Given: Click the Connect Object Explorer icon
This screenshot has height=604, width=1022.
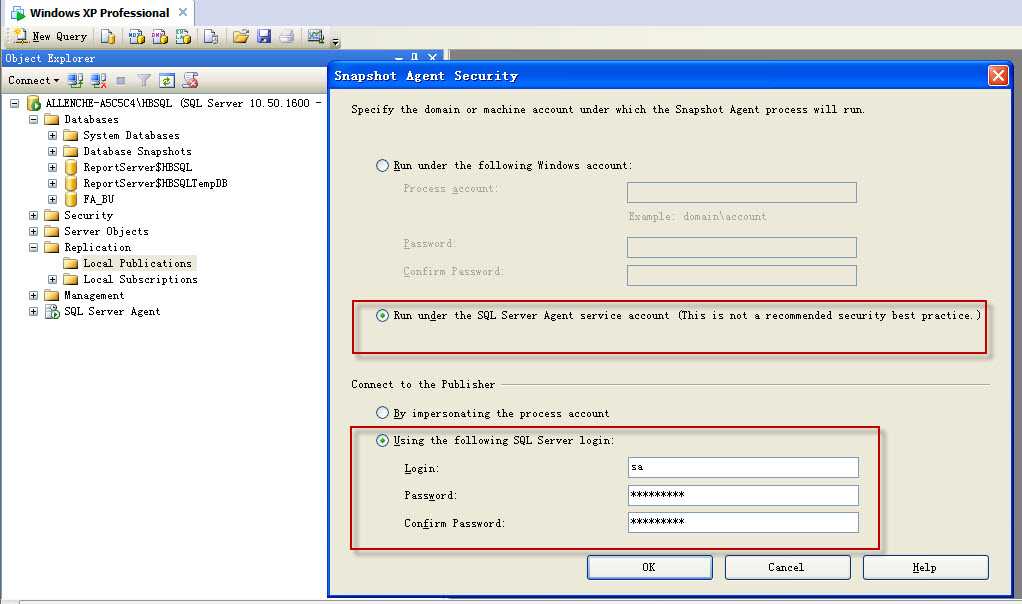Looking at the screenshot, I should click(76, 80).
